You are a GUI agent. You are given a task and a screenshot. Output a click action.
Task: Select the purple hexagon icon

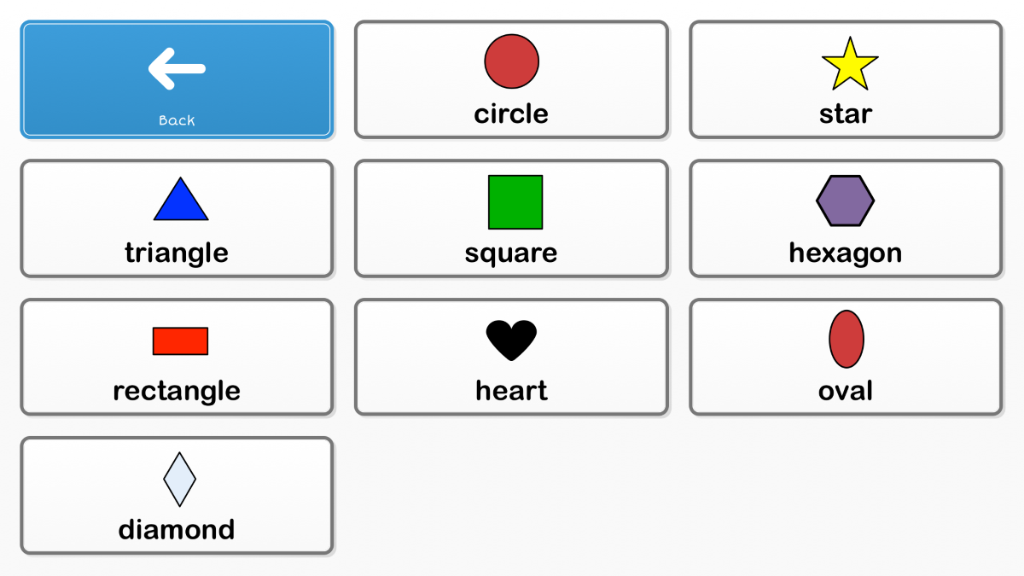845,200
